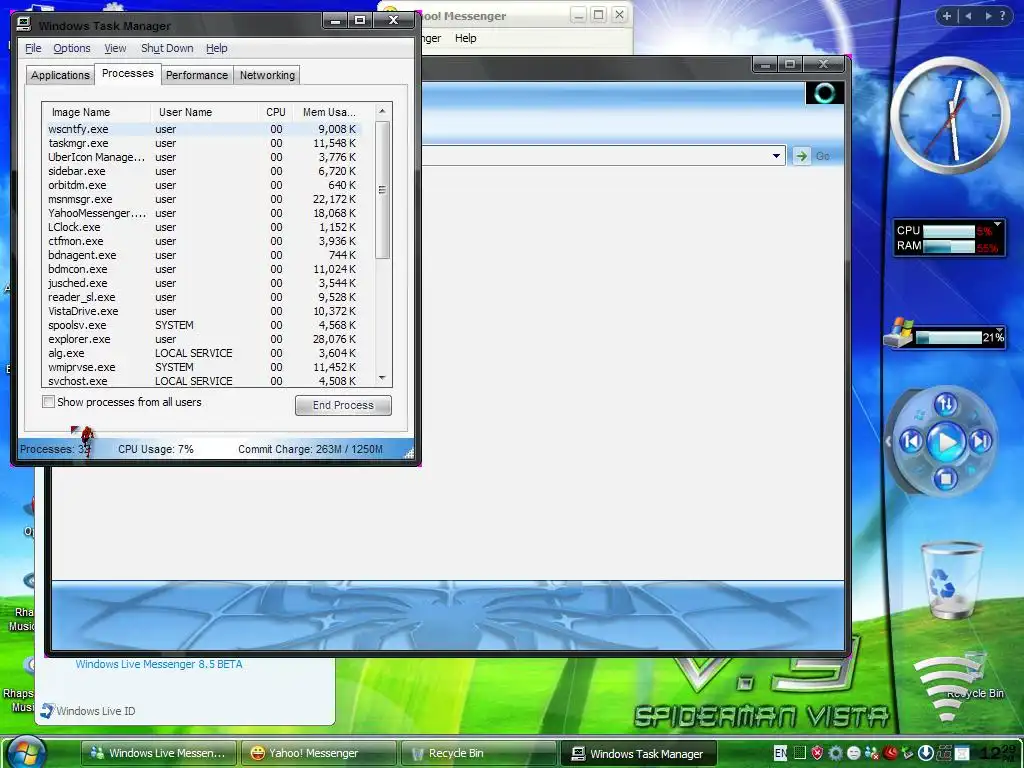Open CPU RAM gadget dropdown arrow
The width and height of the screenshot is (1024, 768).
pyautogui.click(x=997, y=225)
